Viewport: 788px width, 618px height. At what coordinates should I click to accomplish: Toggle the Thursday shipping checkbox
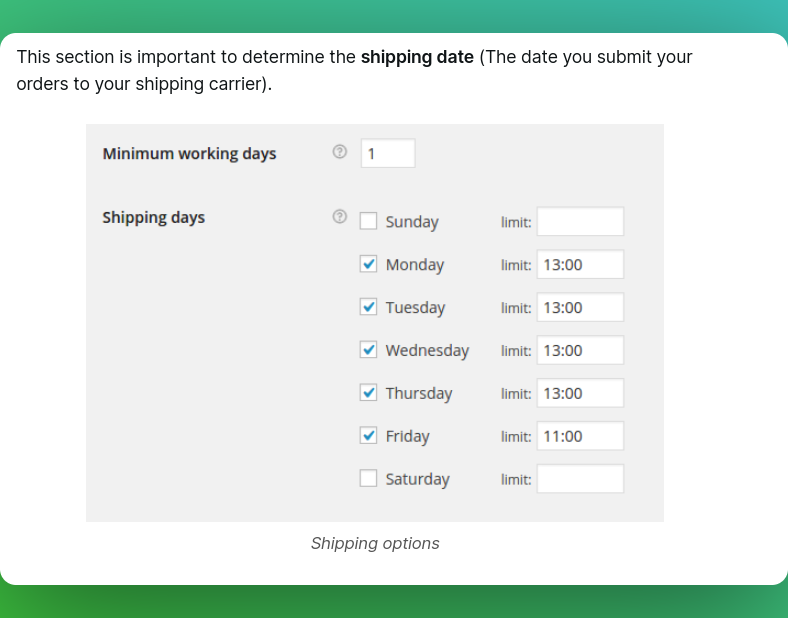(x=368, y=392)
